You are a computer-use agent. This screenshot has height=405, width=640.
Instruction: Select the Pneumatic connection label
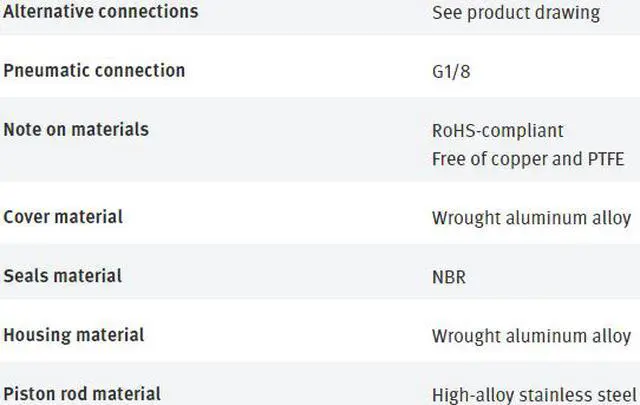[x=94, y=71]
